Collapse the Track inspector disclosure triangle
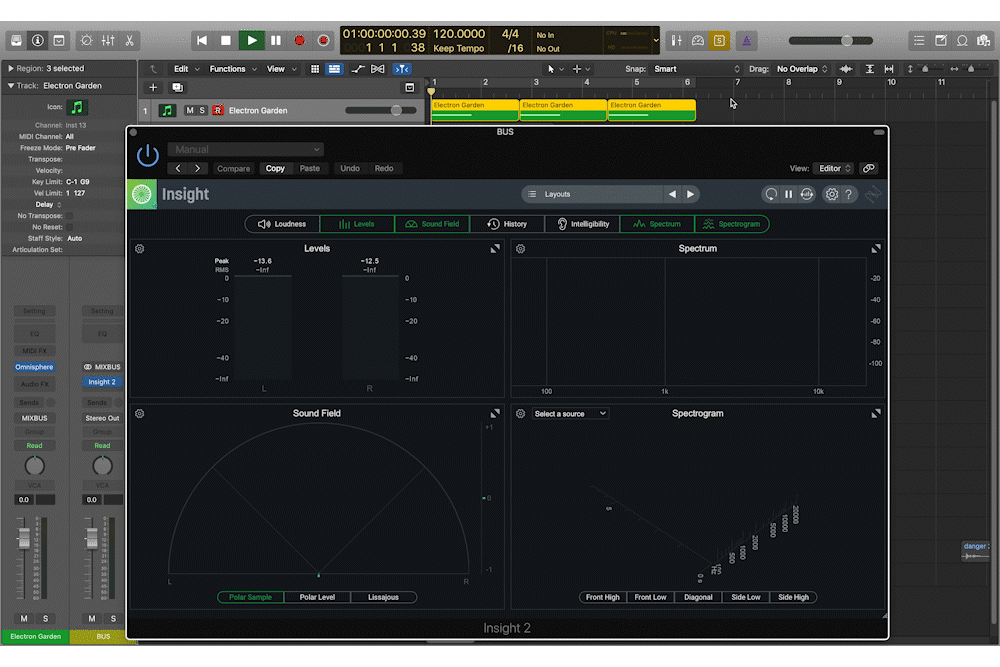This screenshot has width=1000, height=667. pyautogui.click(x=10, y=85)
